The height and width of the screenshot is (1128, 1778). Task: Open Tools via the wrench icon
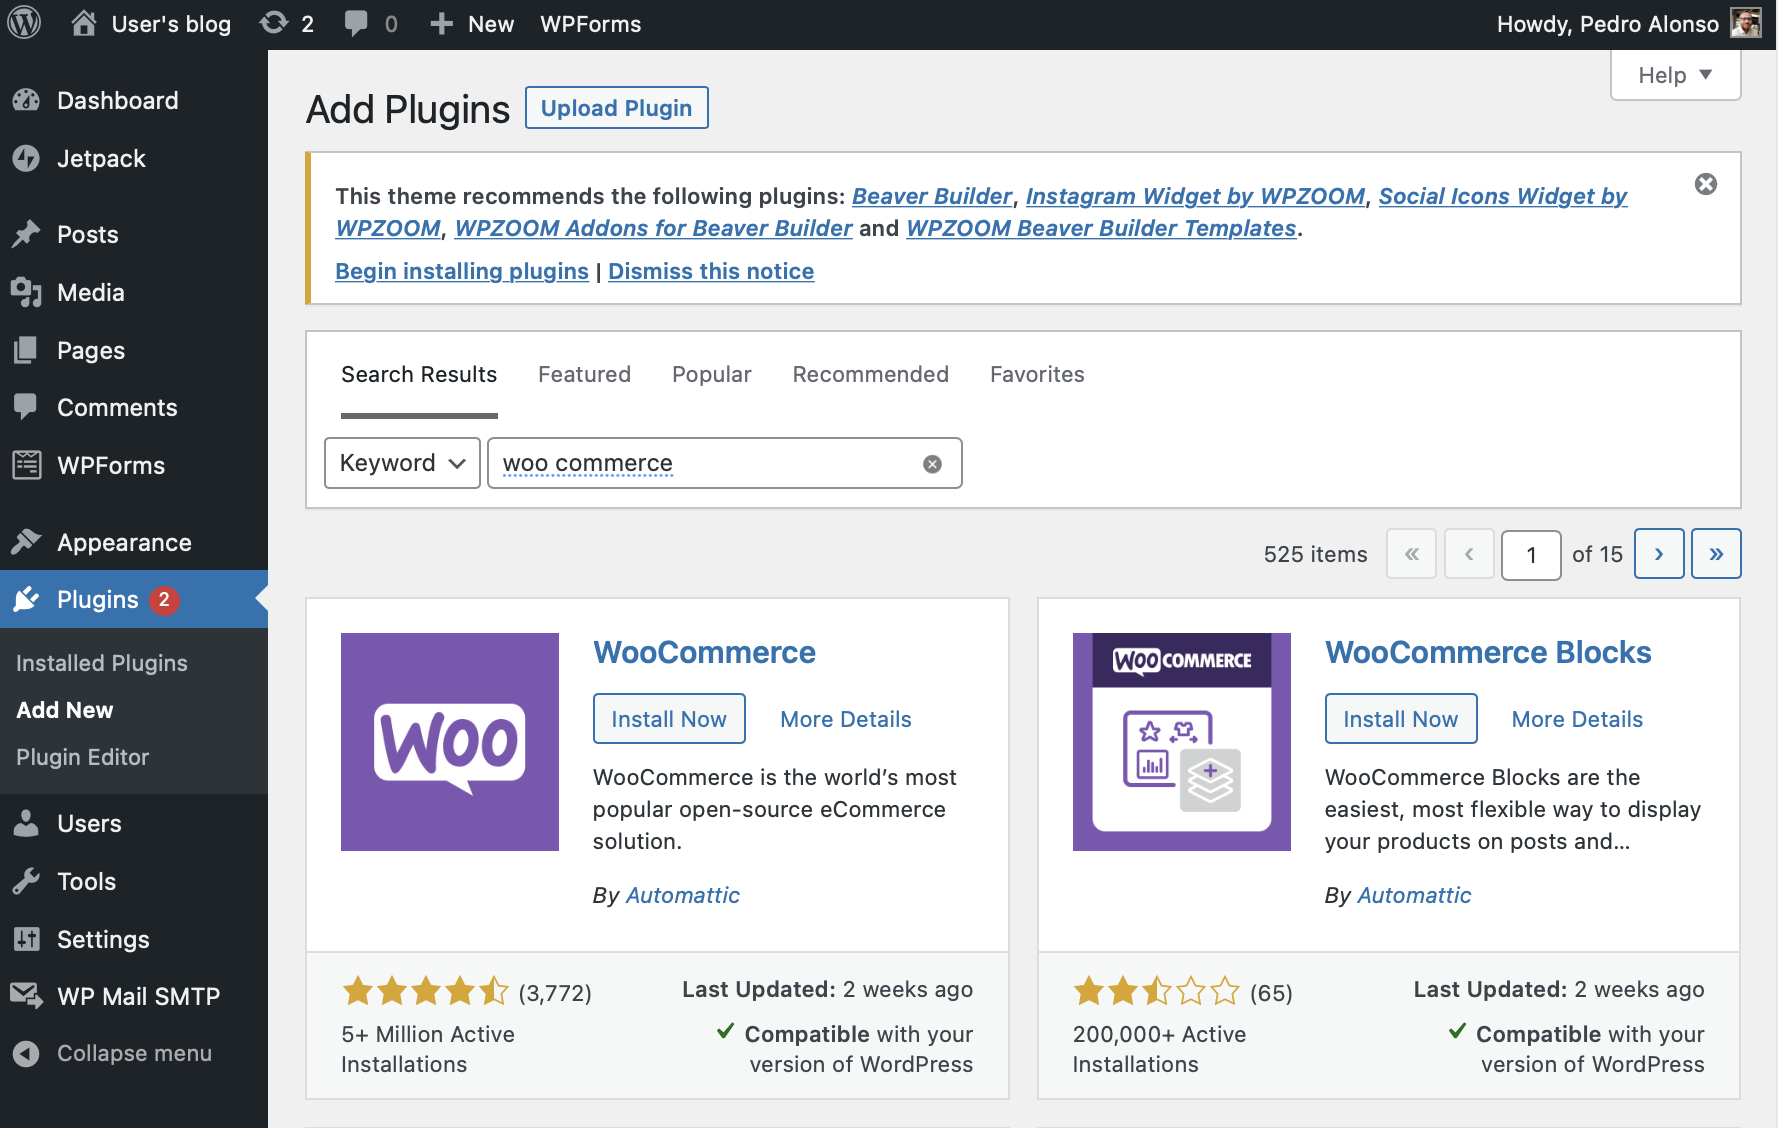pyautogui.click(x=27, y=881)
